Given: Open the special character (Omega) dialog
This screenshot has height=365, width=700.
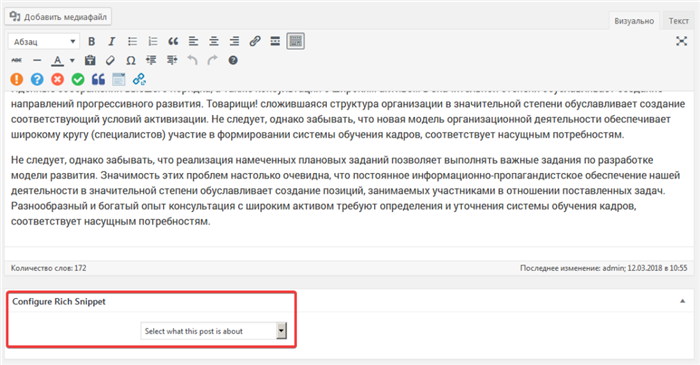Looking at the screenshot, I should 131,60.
